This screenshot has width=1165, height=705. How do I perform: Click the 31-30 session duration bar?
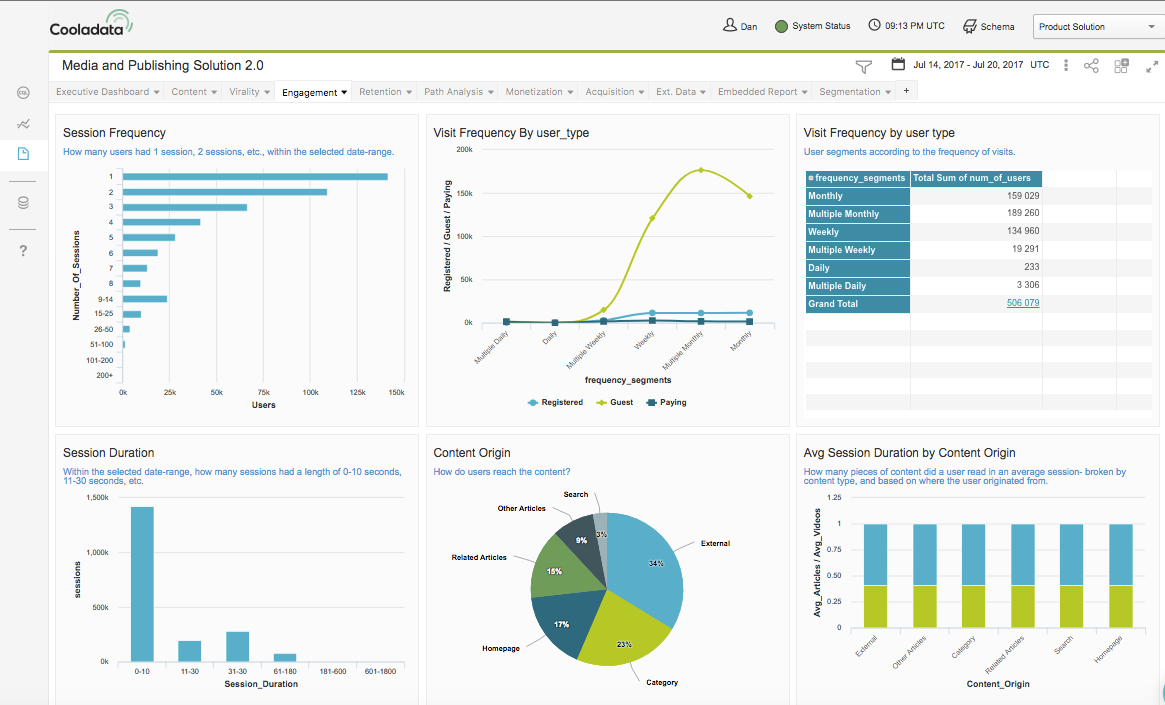[x=237, y=646]
